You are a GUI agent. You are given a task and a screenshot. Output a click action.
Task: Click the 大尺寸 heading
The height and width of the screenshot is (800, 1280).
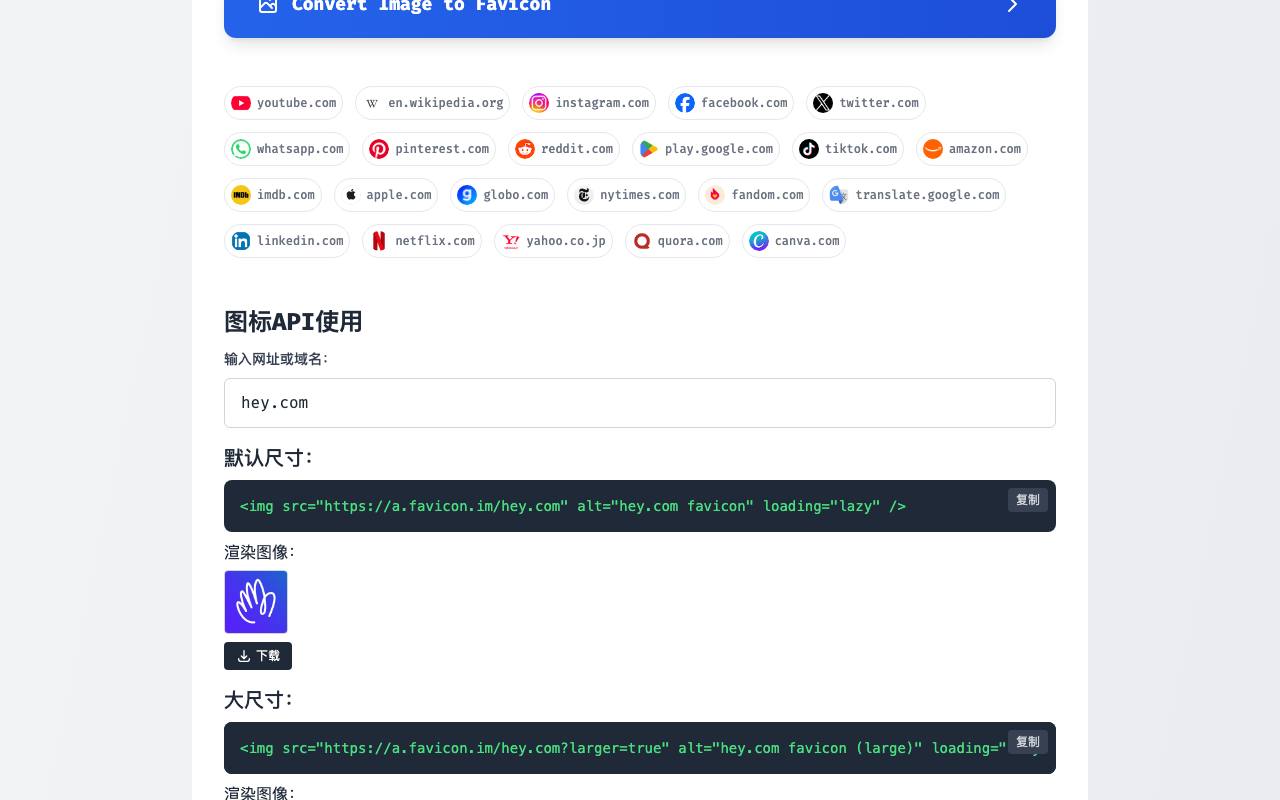[258, 700]
